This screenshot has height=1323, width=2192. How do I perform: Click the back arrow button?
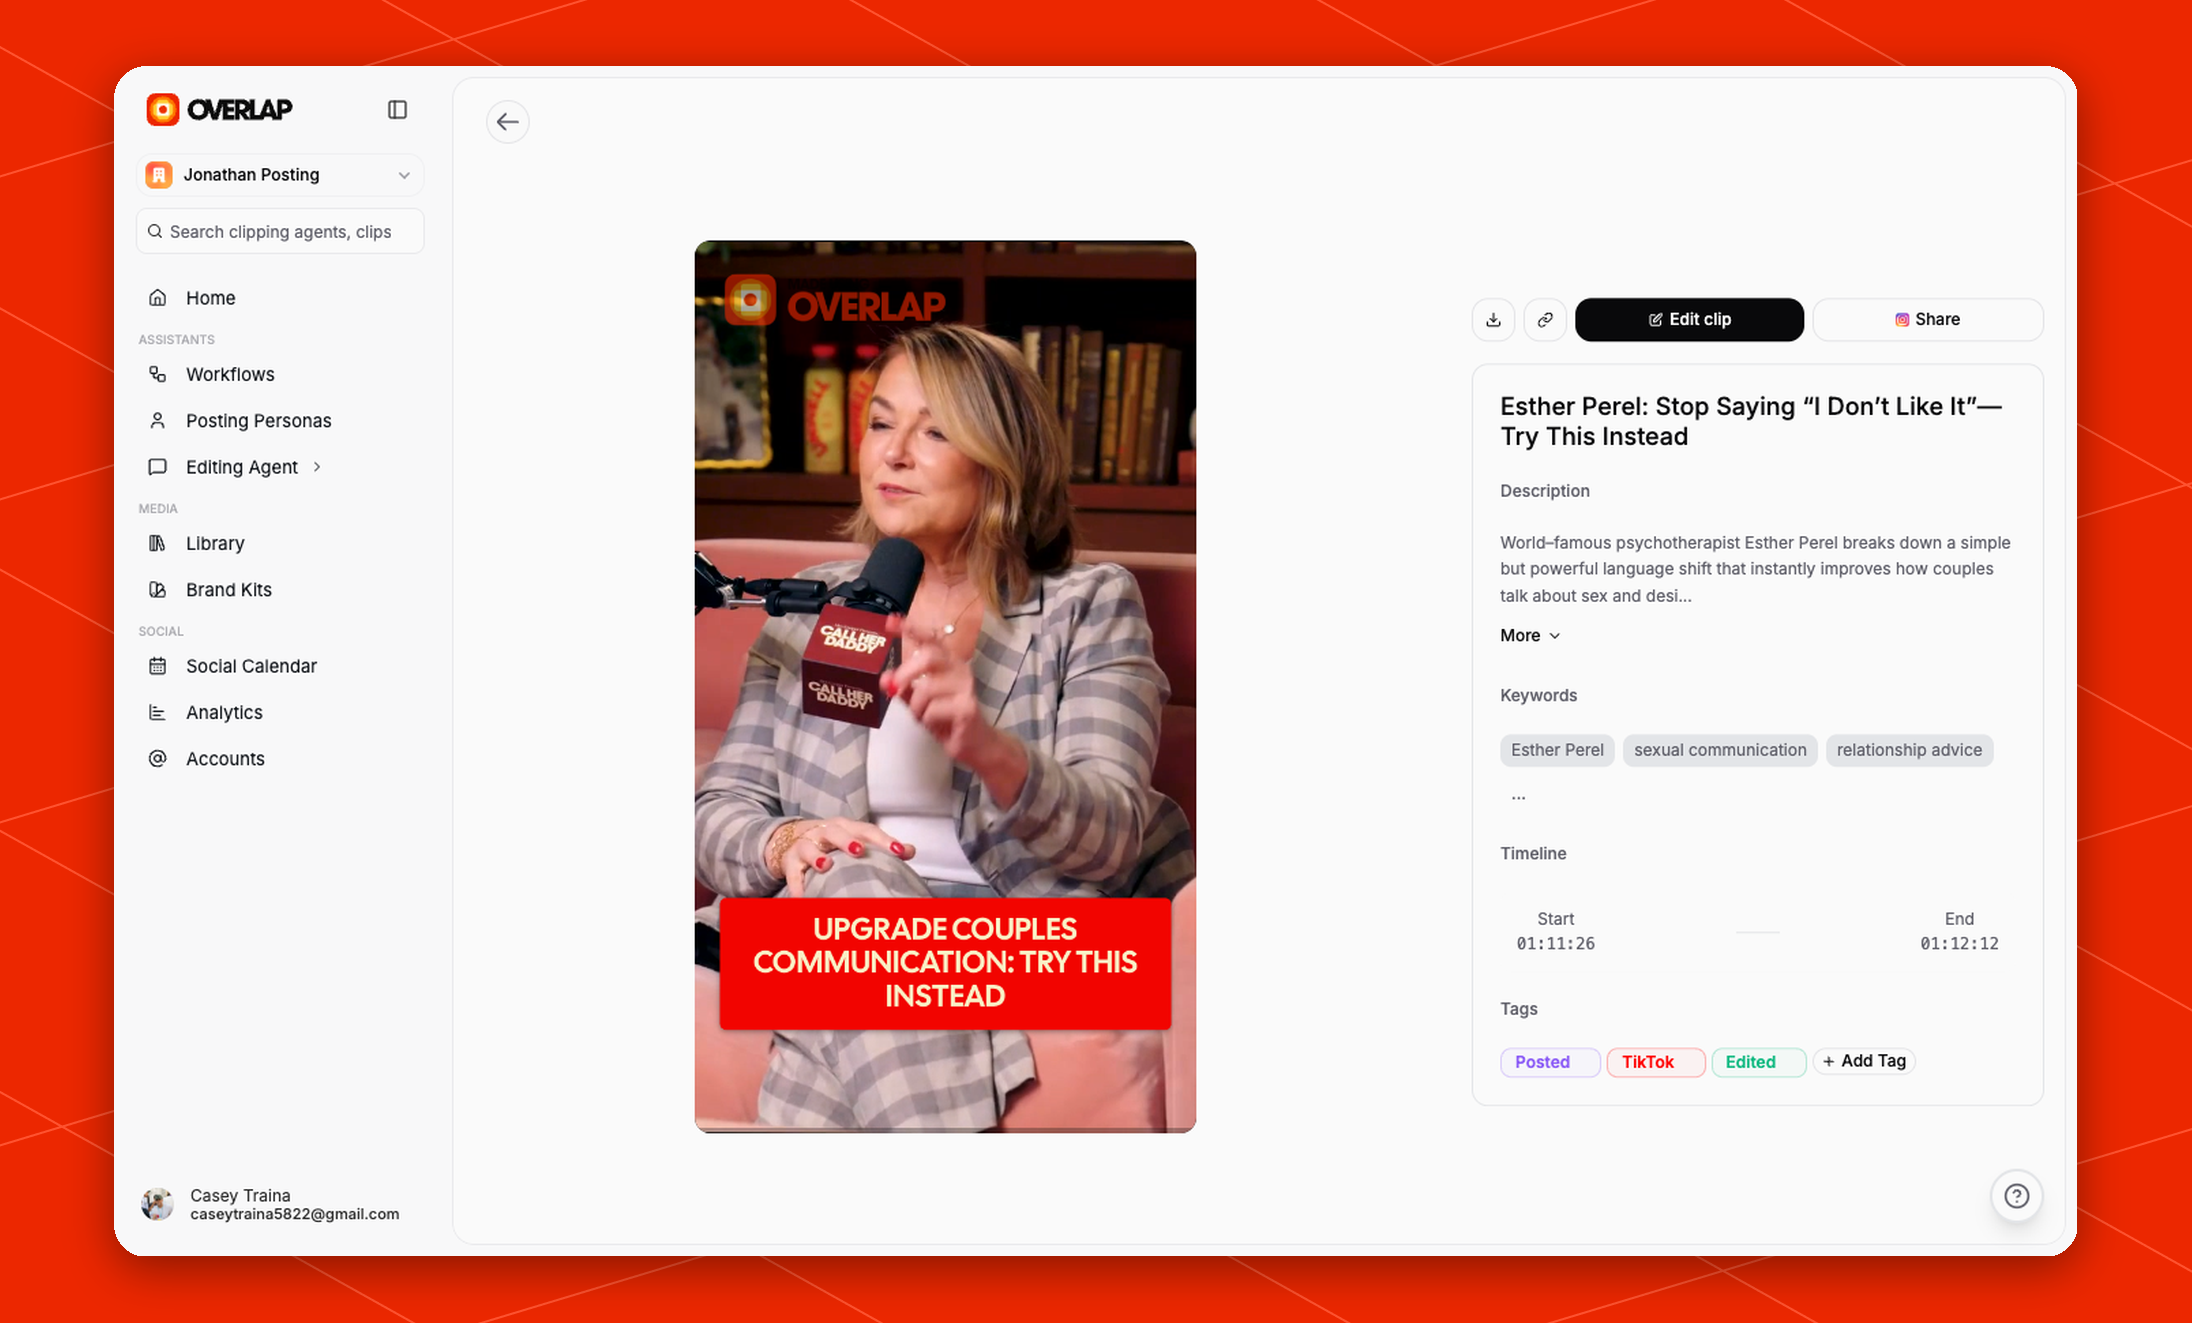point(508,122)
